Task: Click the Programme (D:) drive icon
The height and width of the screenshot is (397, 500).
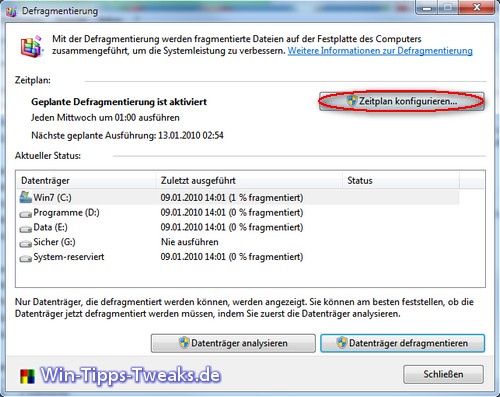Action: [x=25, y=214]
